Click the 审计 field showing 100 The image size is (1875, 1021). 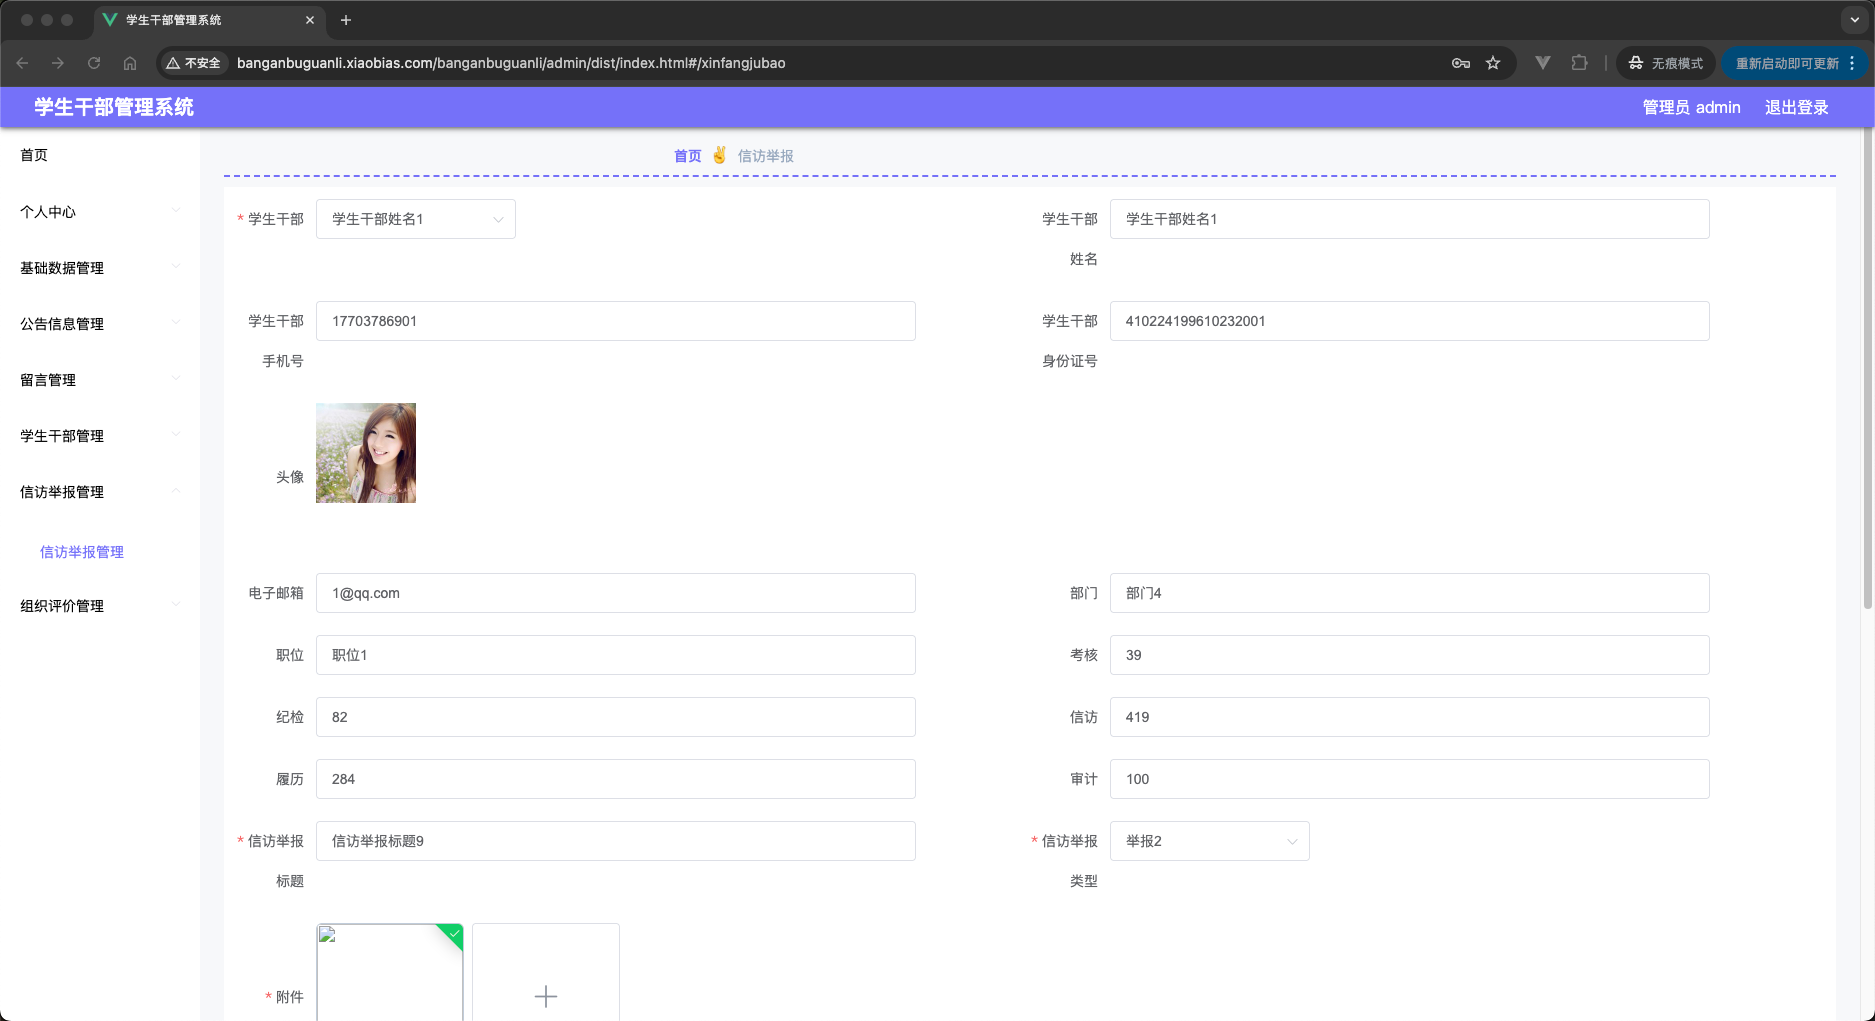pos(1409,779)
